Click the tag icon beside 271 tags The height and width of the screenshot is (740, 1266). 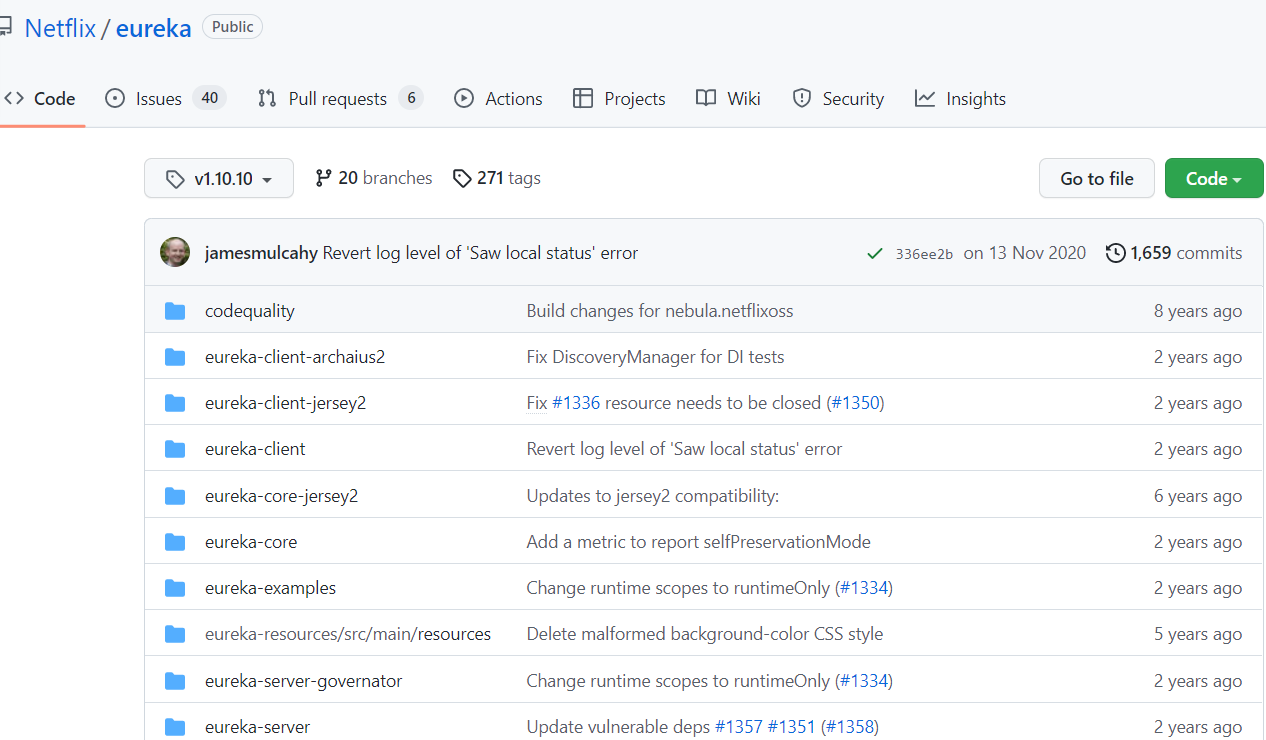461,178
